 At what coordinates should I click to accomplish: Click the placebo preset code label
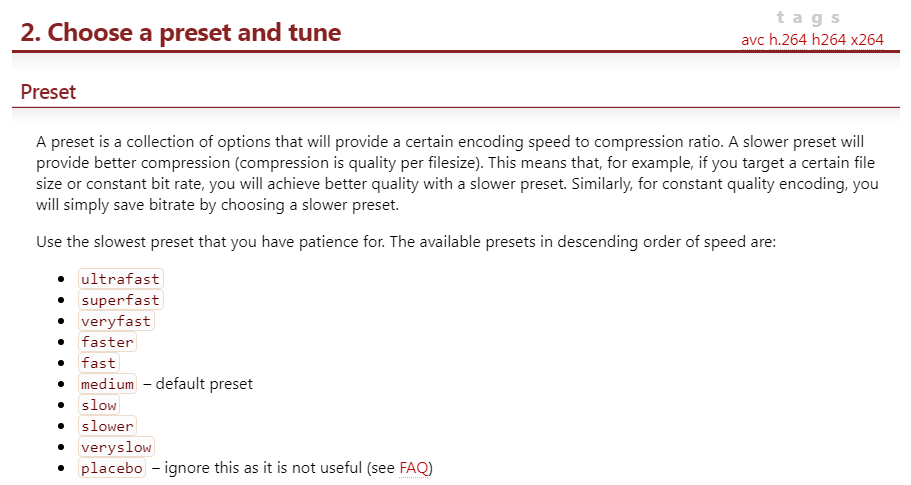112,468
